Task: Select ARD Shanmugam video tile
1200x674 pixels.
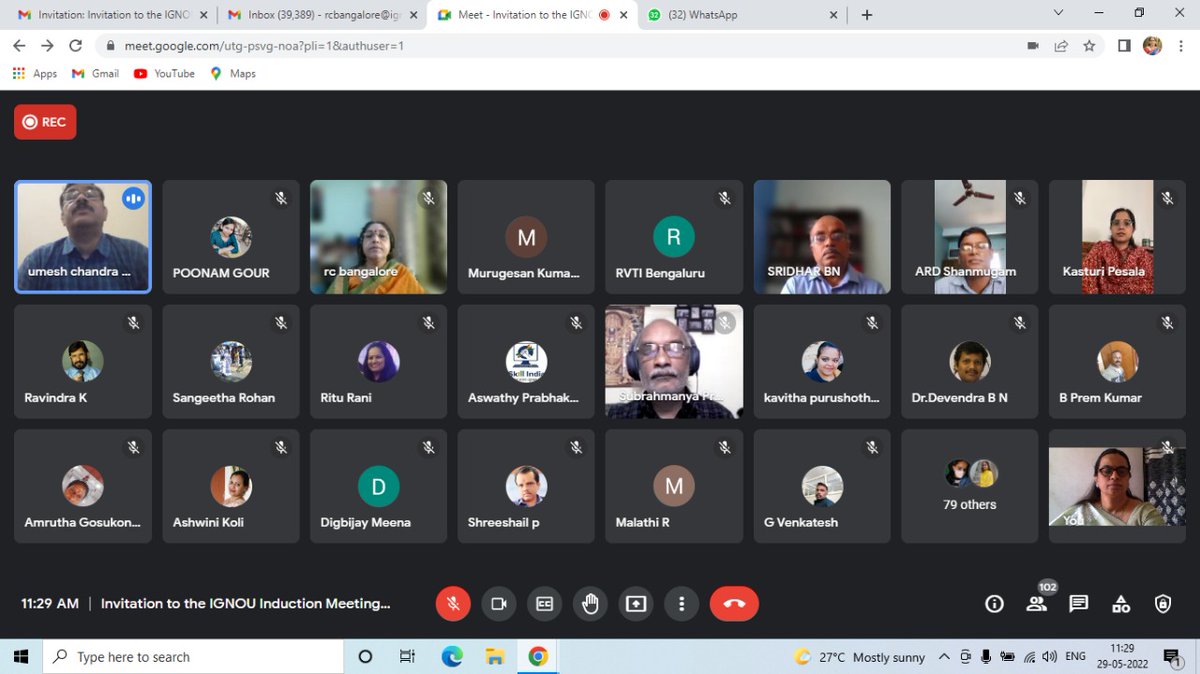Action: (x=970, y=237)
